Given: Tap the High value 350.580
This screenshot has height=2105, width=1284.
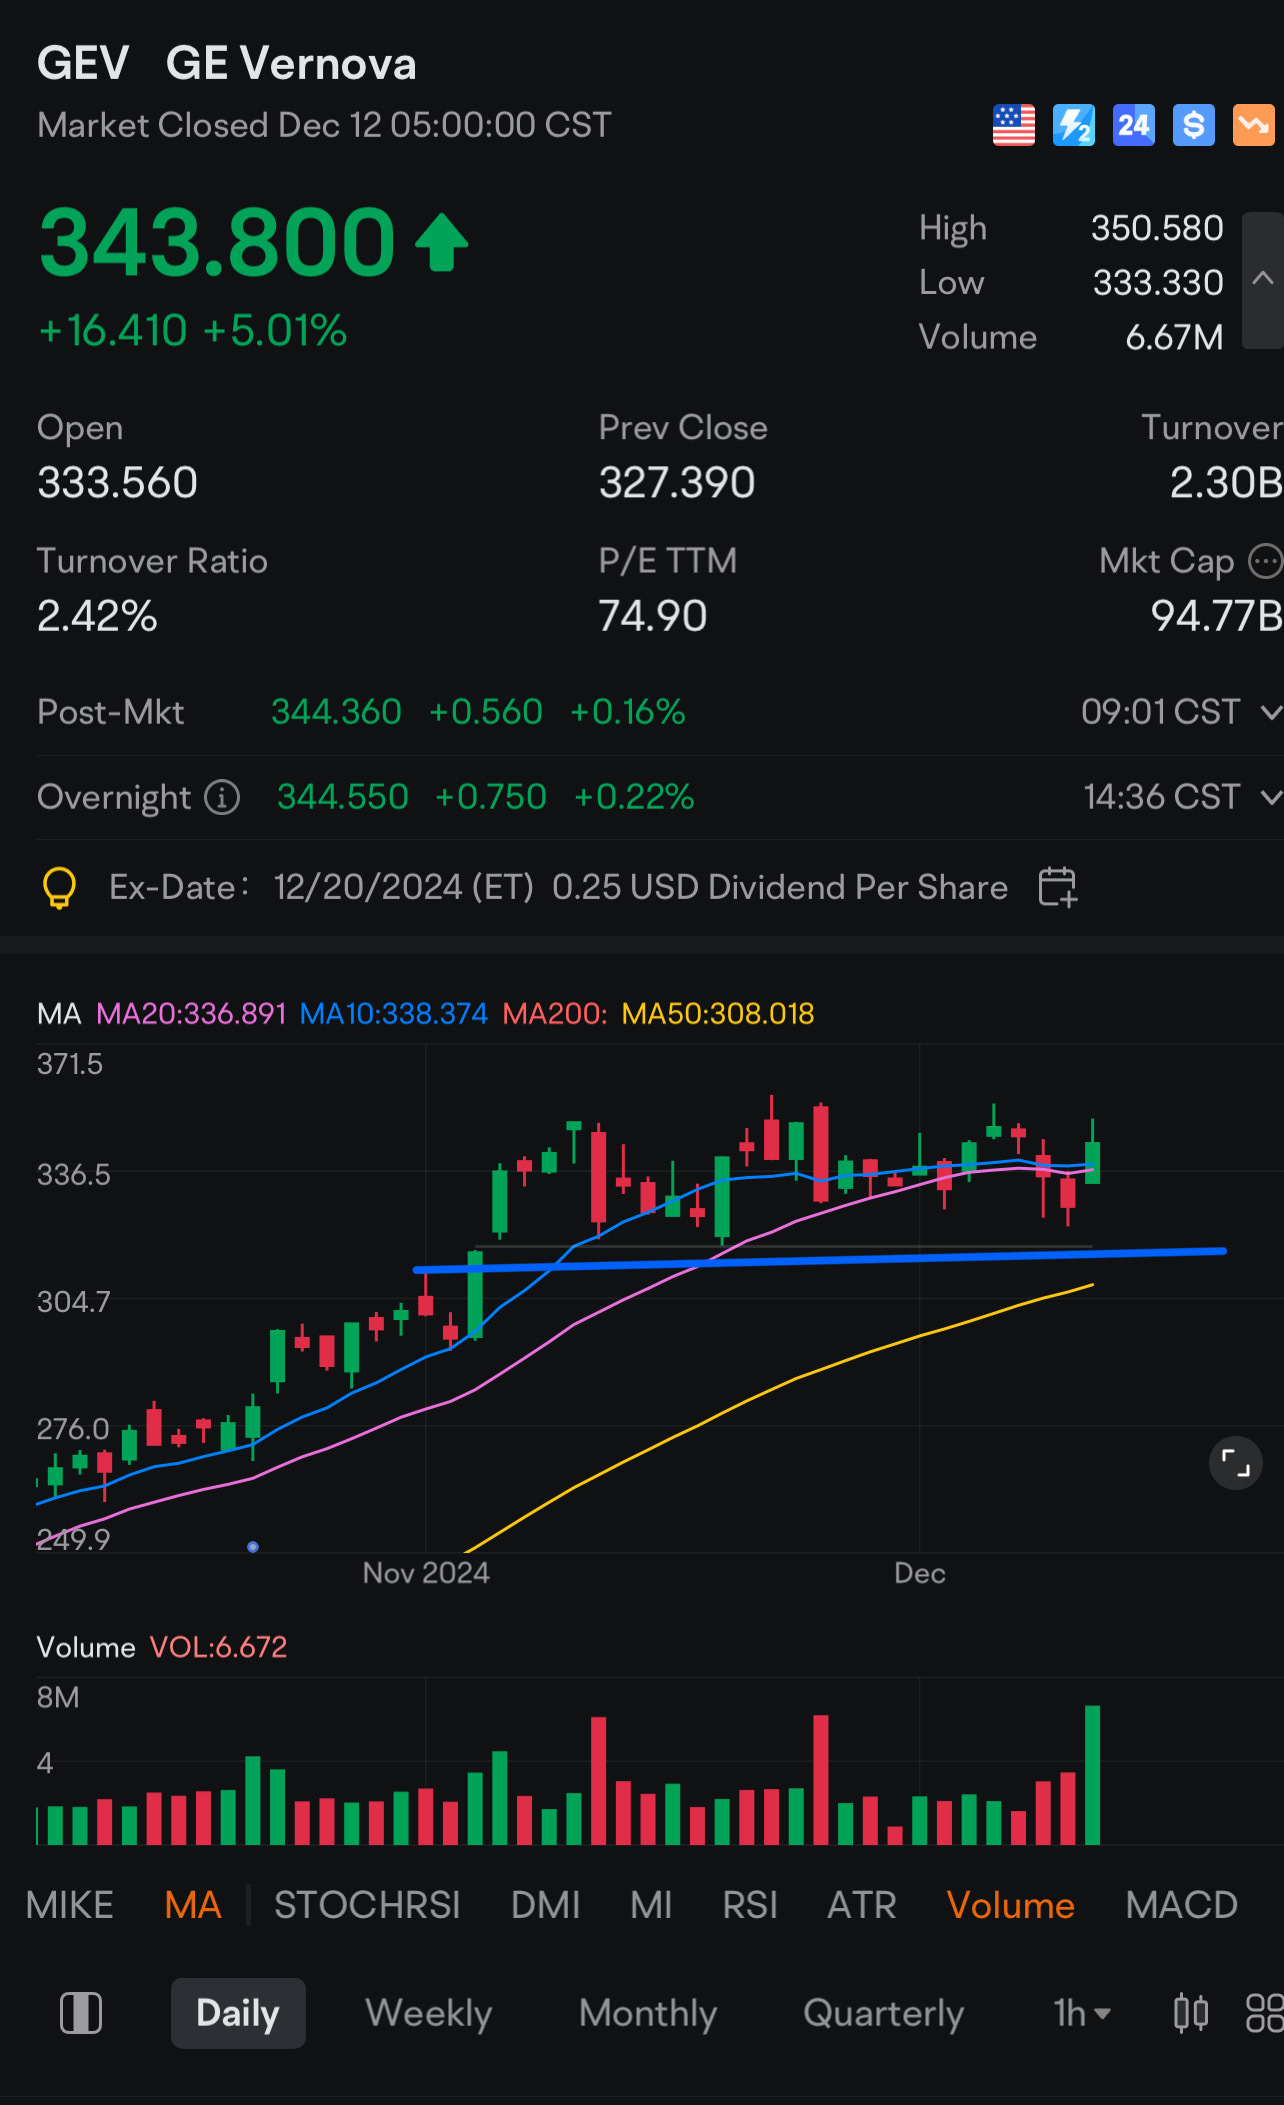Looking at the screenshot, I should pos(1157,228).
